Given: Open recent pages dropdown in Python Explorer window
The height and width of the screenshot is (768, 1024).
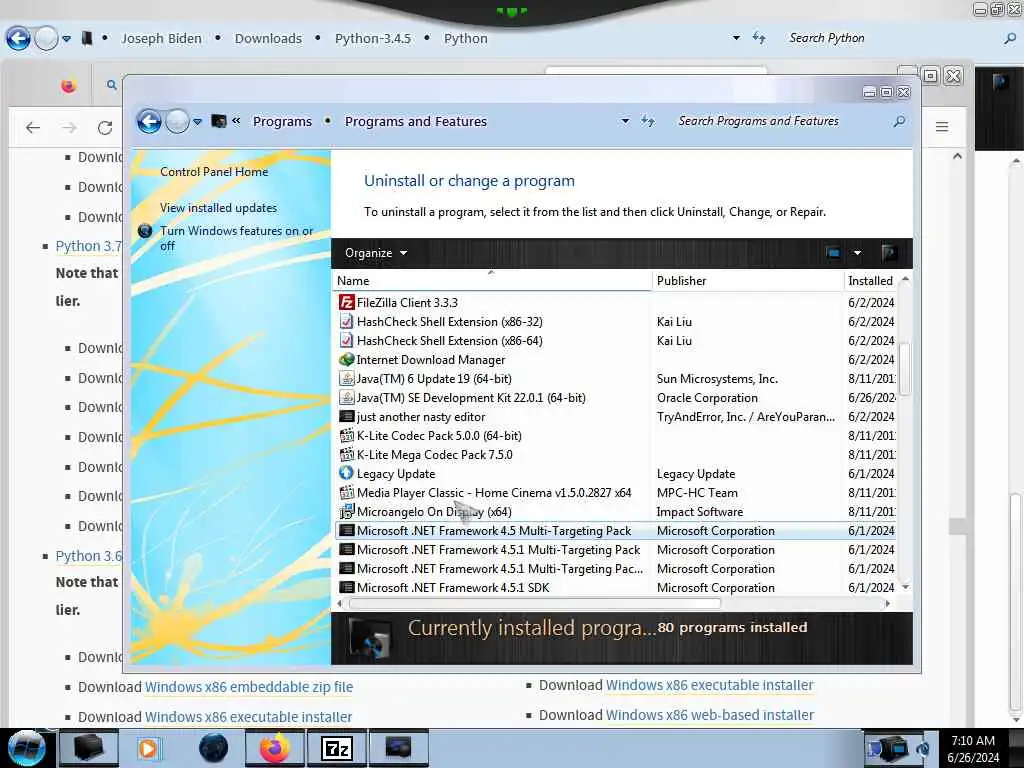Looking at the screenshot, I should (x=66, y=39).
